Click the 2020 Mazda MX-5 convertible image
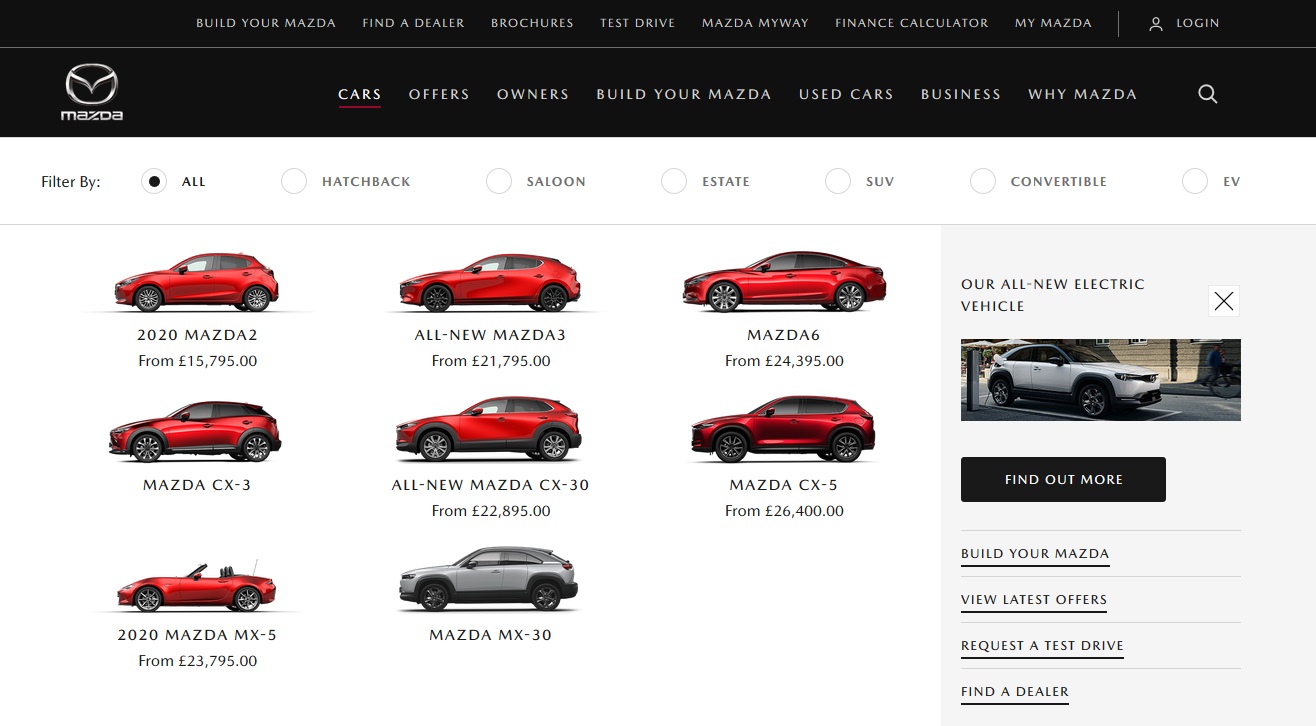The image size is (1316, 726). [197, 587]
